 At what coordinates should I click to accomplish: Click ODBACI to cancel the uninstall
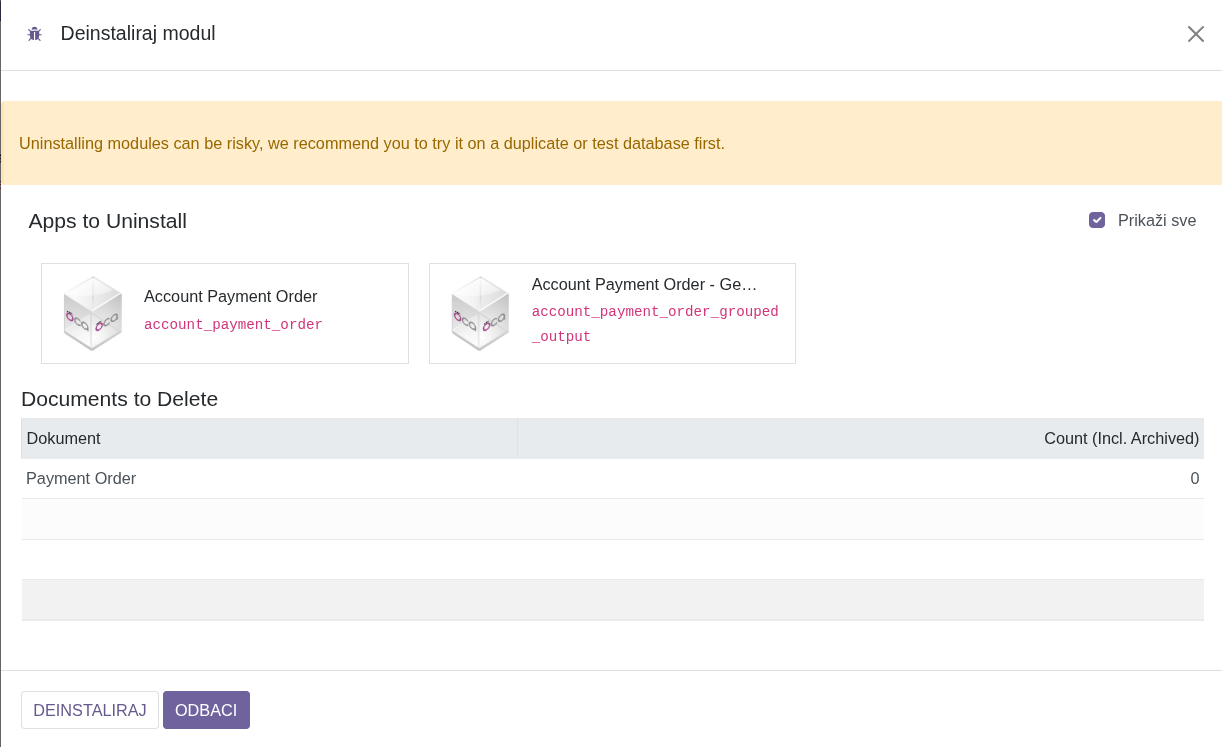[x=206, y=710]
